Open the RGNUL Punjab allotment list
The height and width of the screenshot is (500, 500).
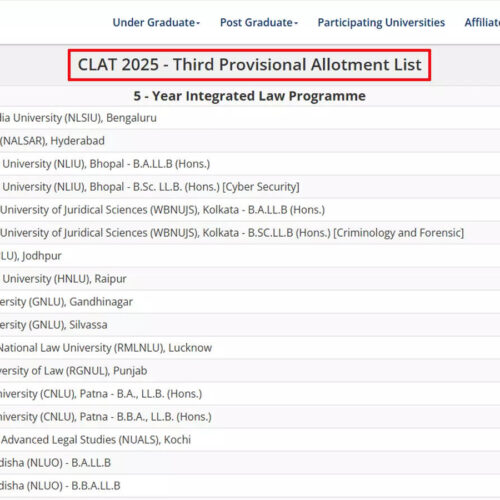coord(74,371)
